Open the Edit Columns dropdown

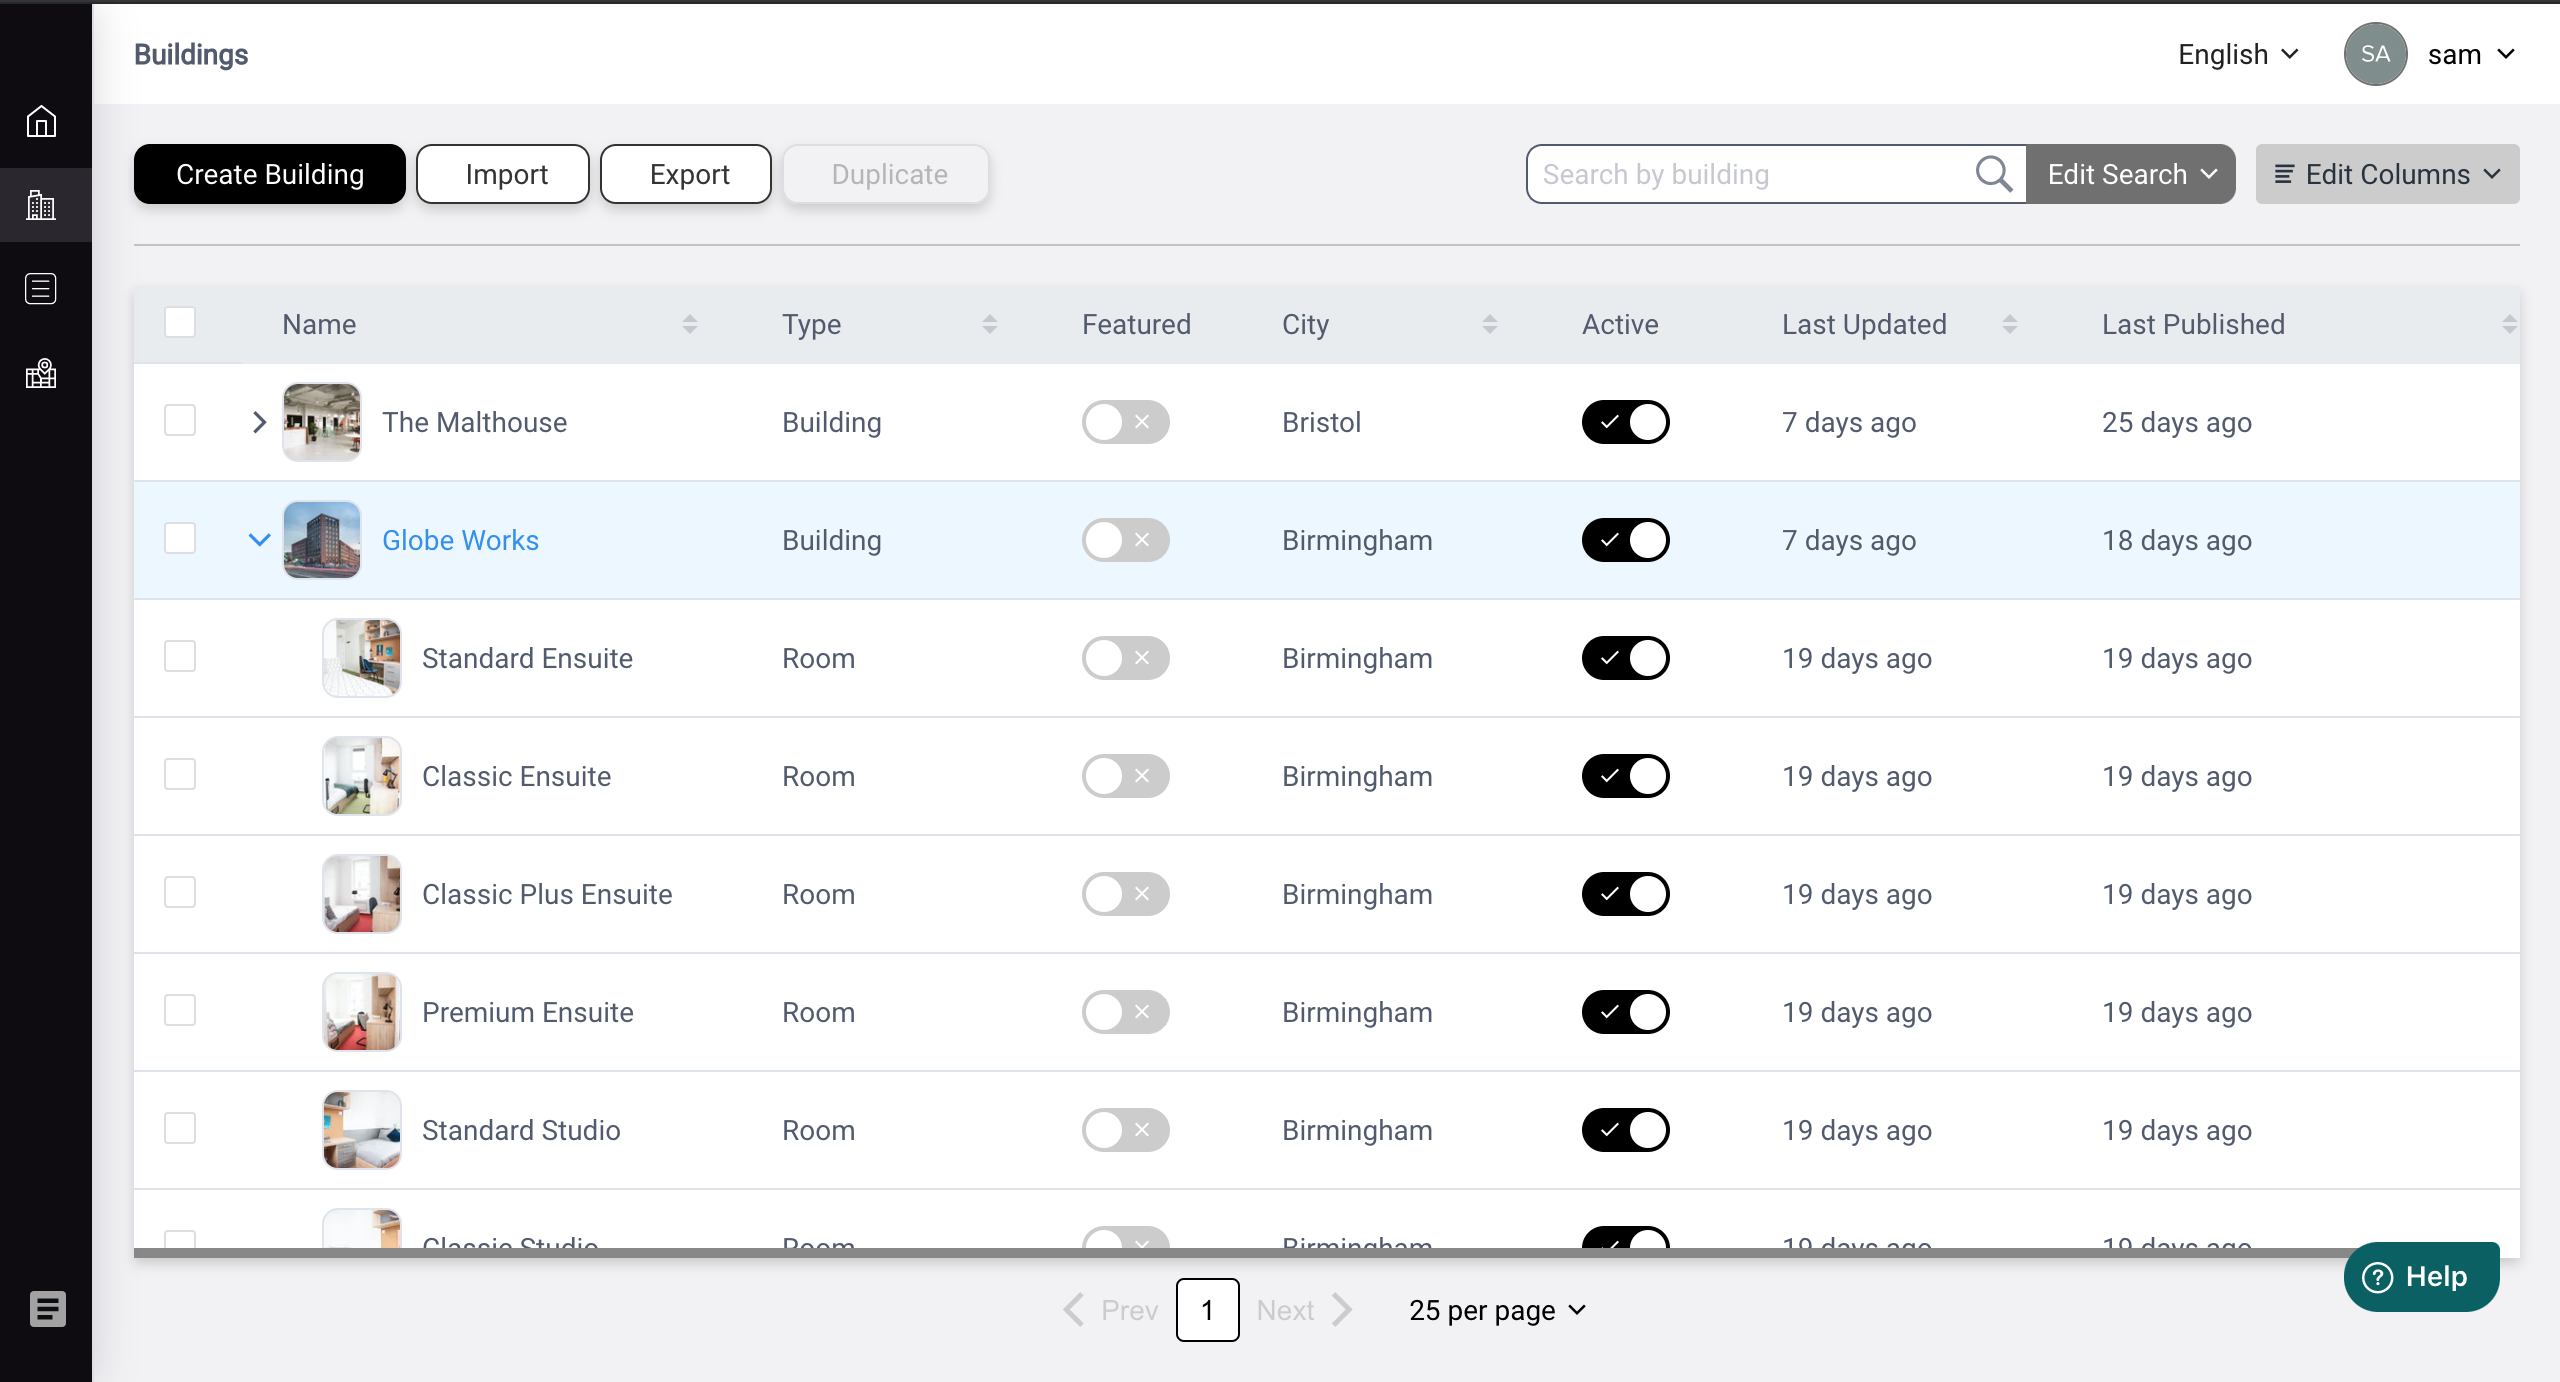[2387, 174]
